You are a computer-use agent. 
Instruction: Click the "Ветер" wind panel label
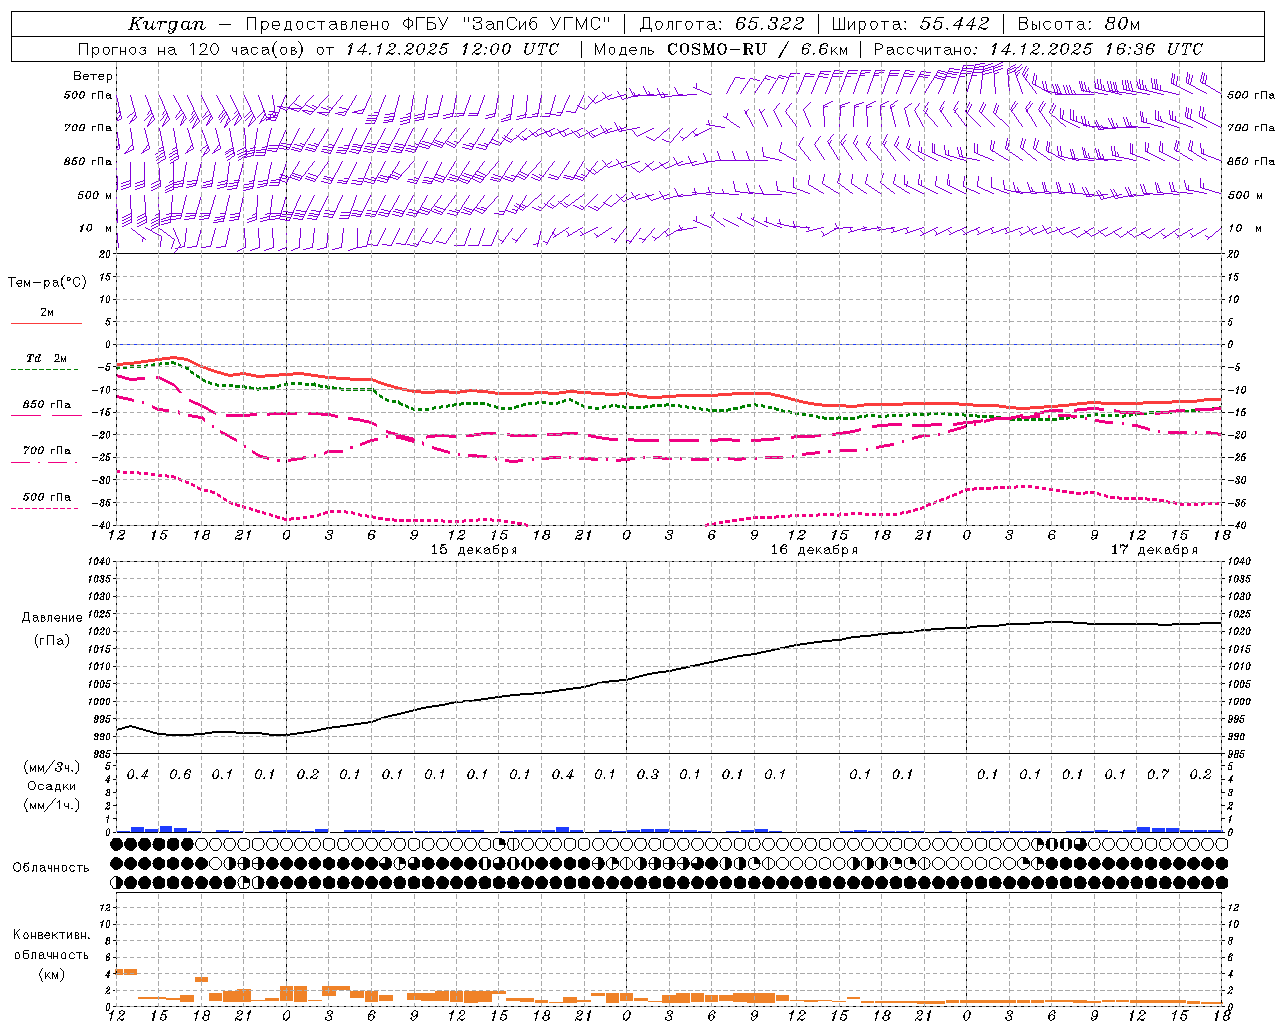click(93, 76)
